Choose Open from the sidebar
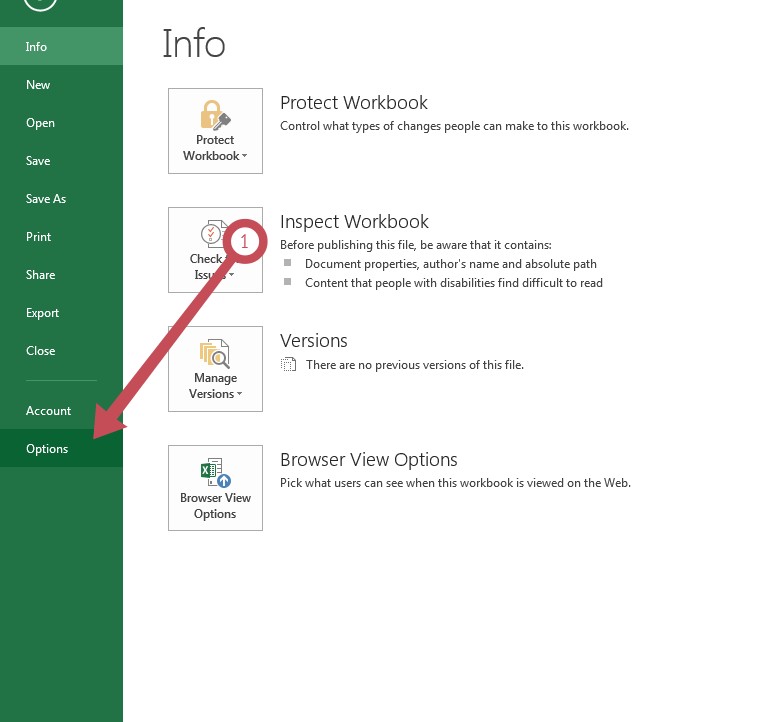 pyautogui.click(x=61, y=123)
